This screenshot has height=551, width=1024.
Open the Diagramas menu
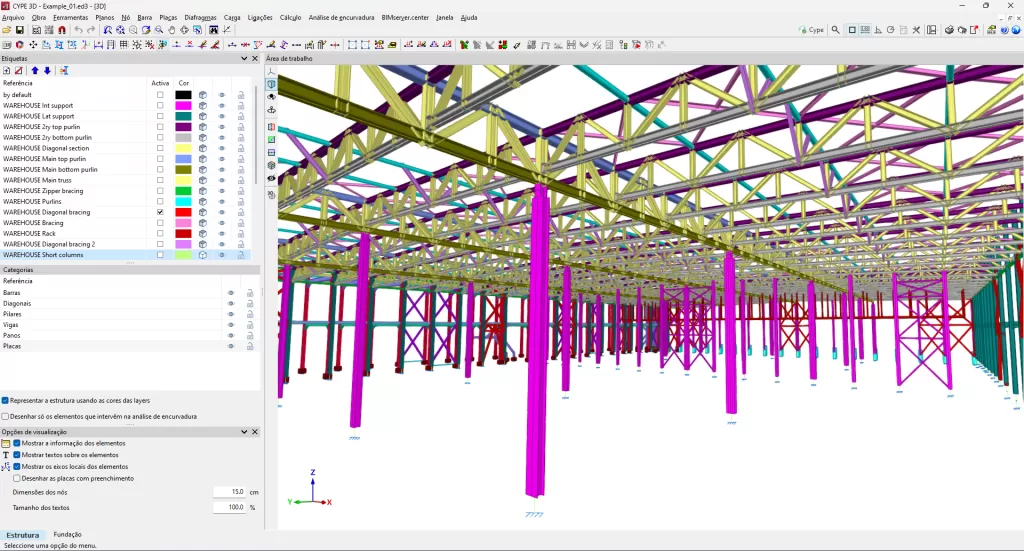click(200, 17)
